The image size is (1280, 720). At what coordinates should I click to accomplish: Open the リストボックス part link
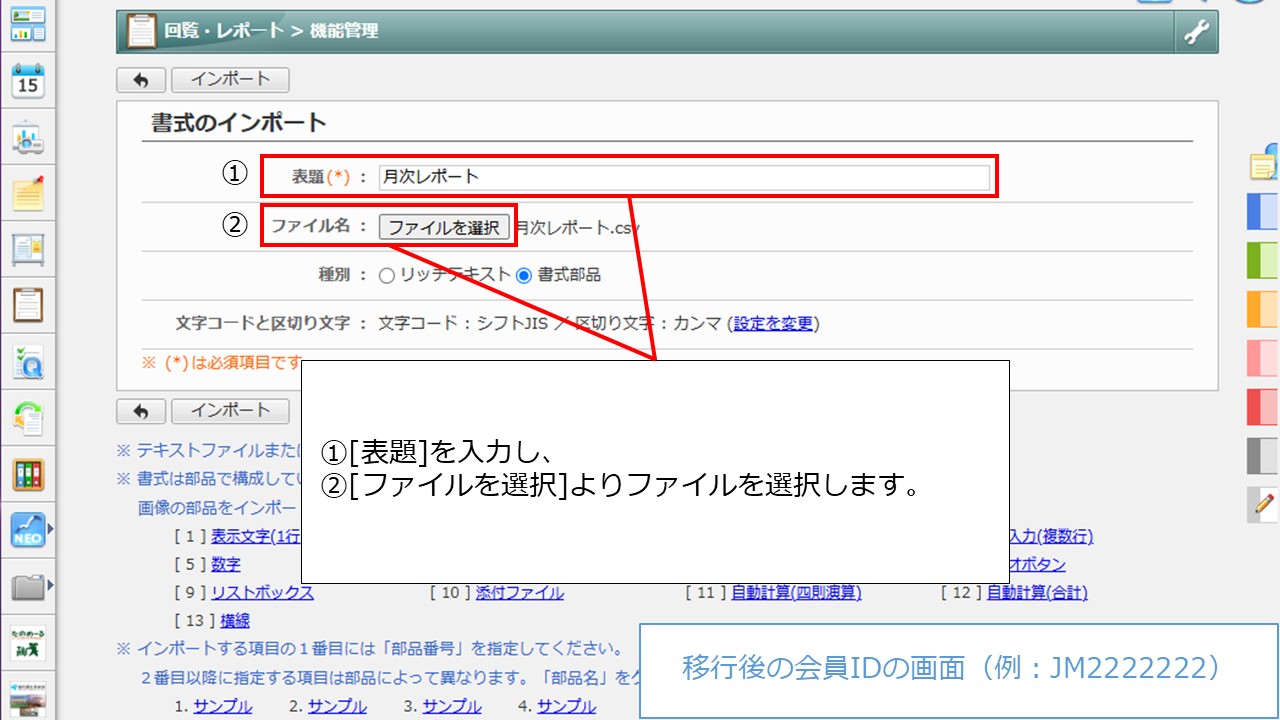(x=262, y=592)
